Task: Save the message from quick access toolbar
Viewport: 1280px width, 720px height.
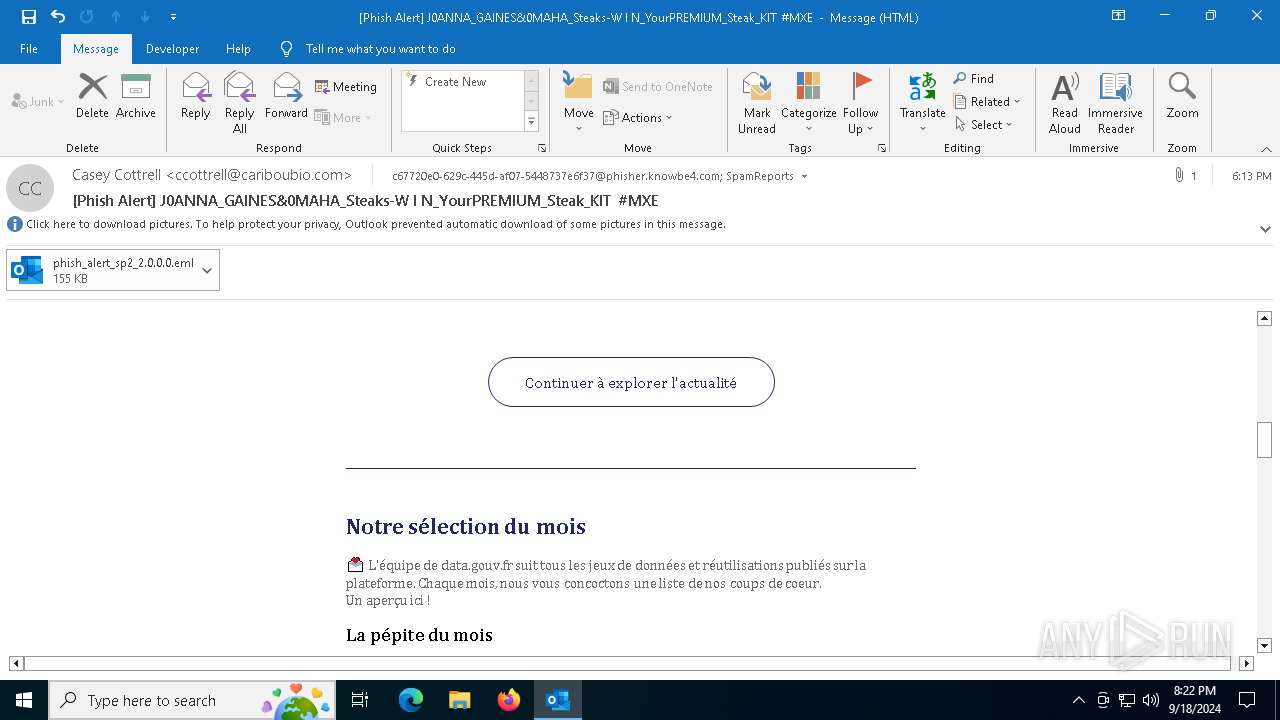Action: 29,17
